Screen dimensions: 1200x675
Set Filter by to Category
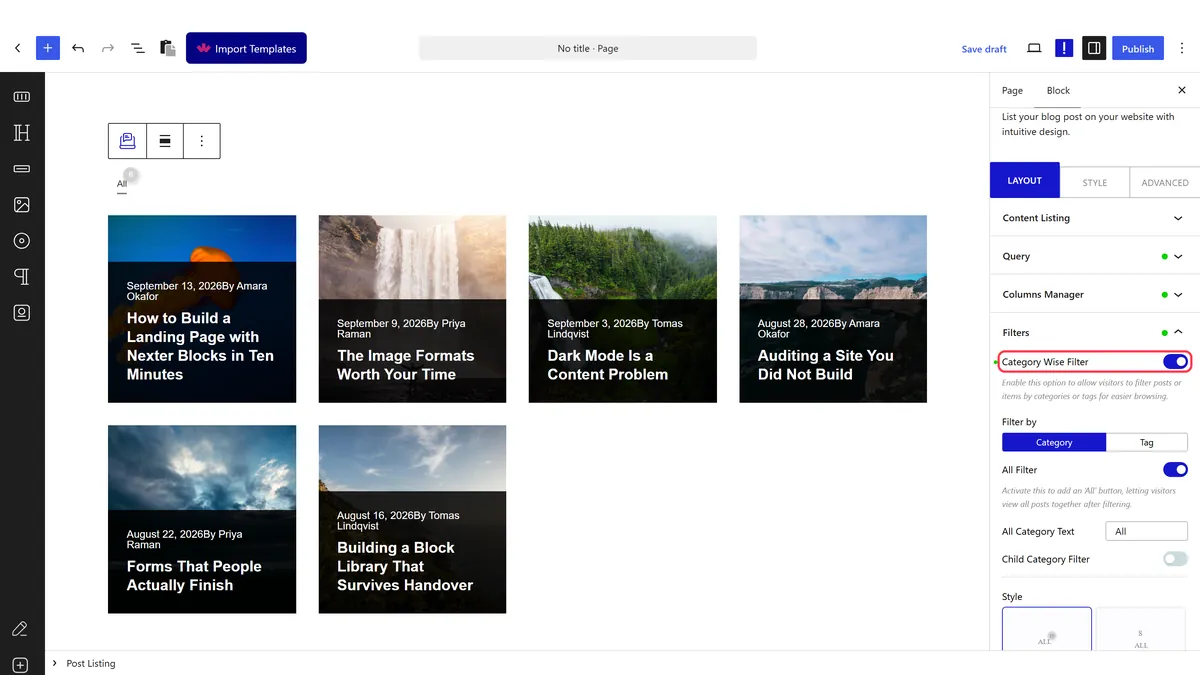point(1054,442)
